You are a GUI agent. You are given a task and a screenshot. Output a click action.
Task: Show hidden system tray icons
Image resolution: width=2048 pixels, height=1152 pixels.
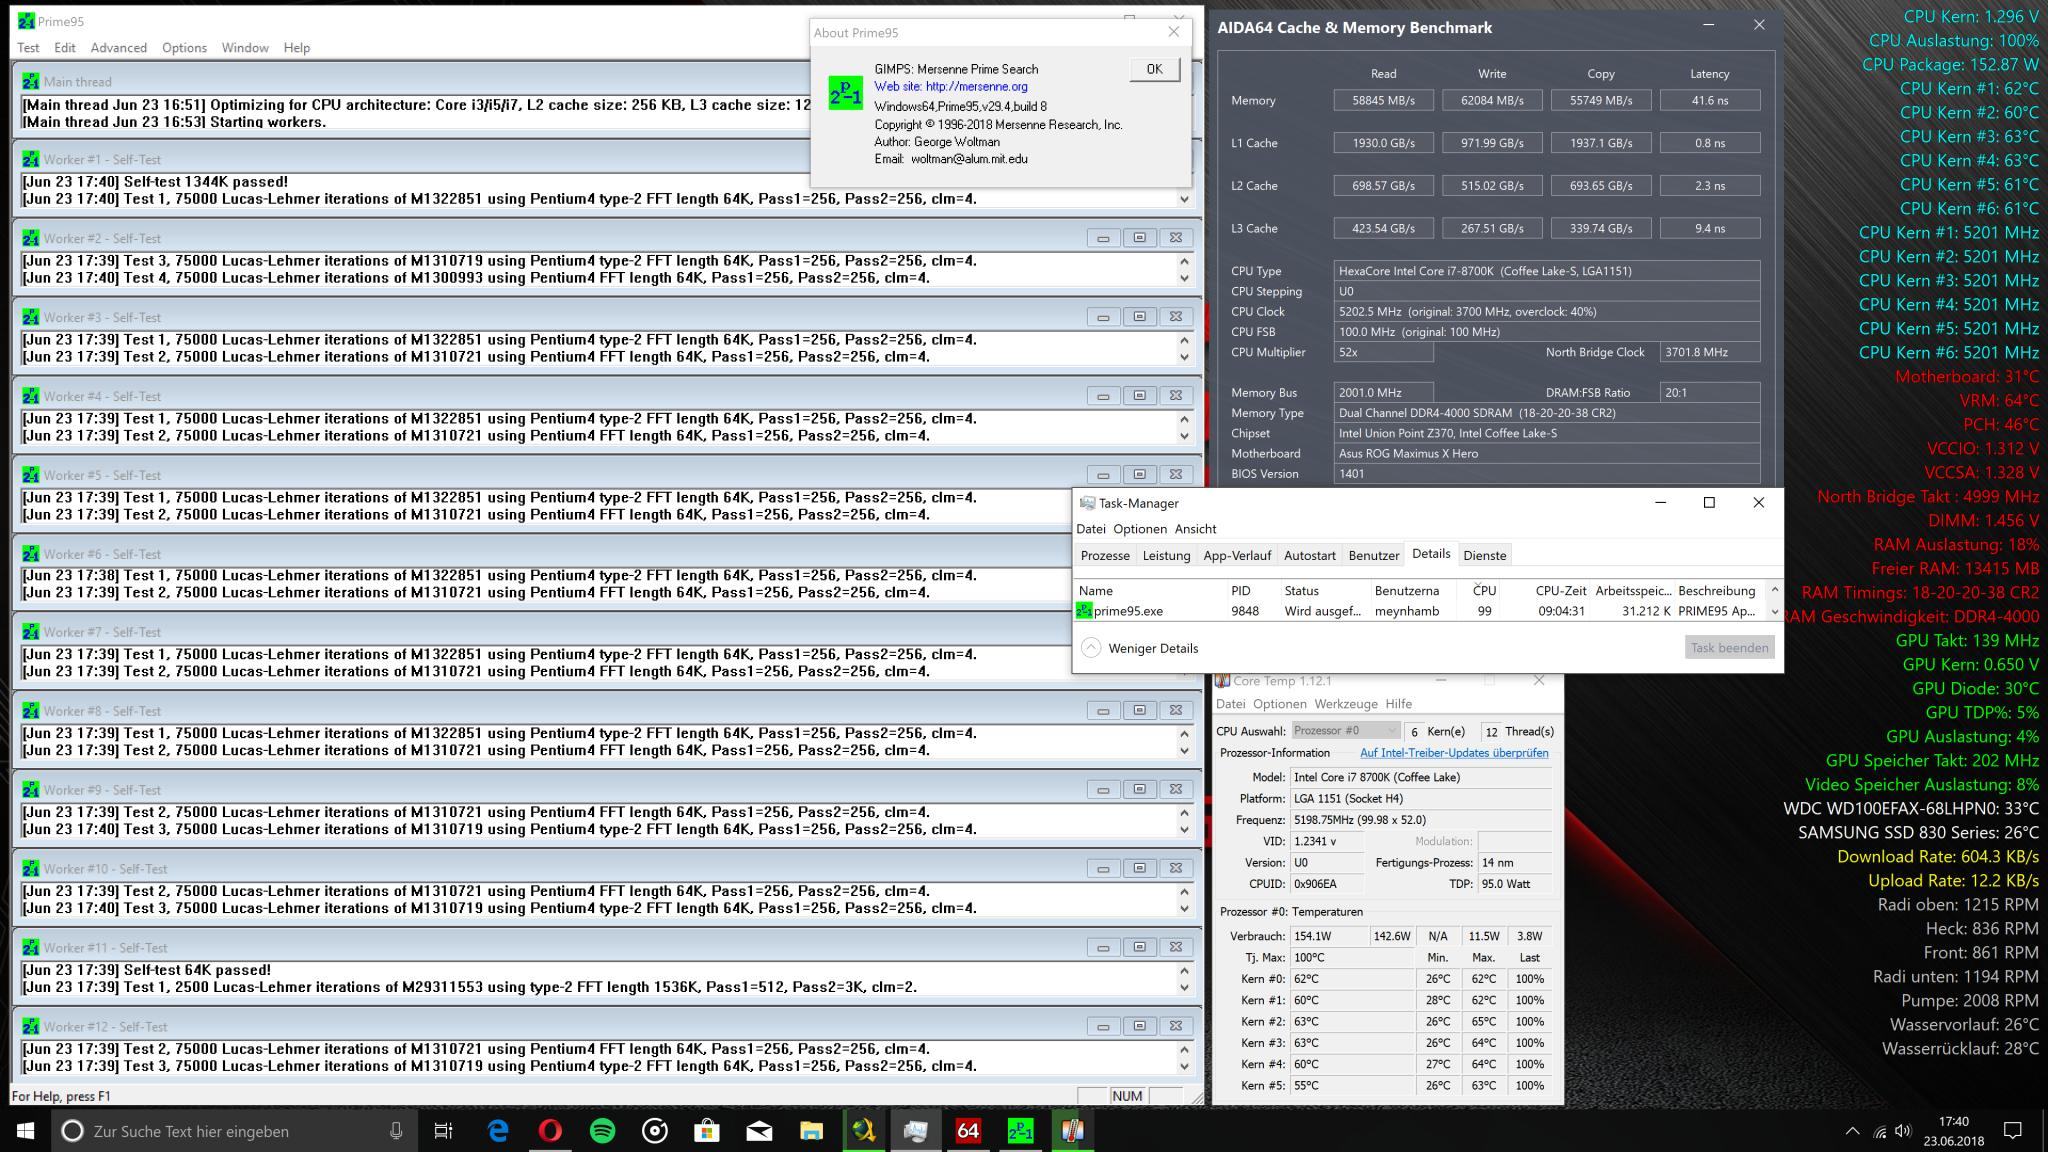pos(1852,1131)
